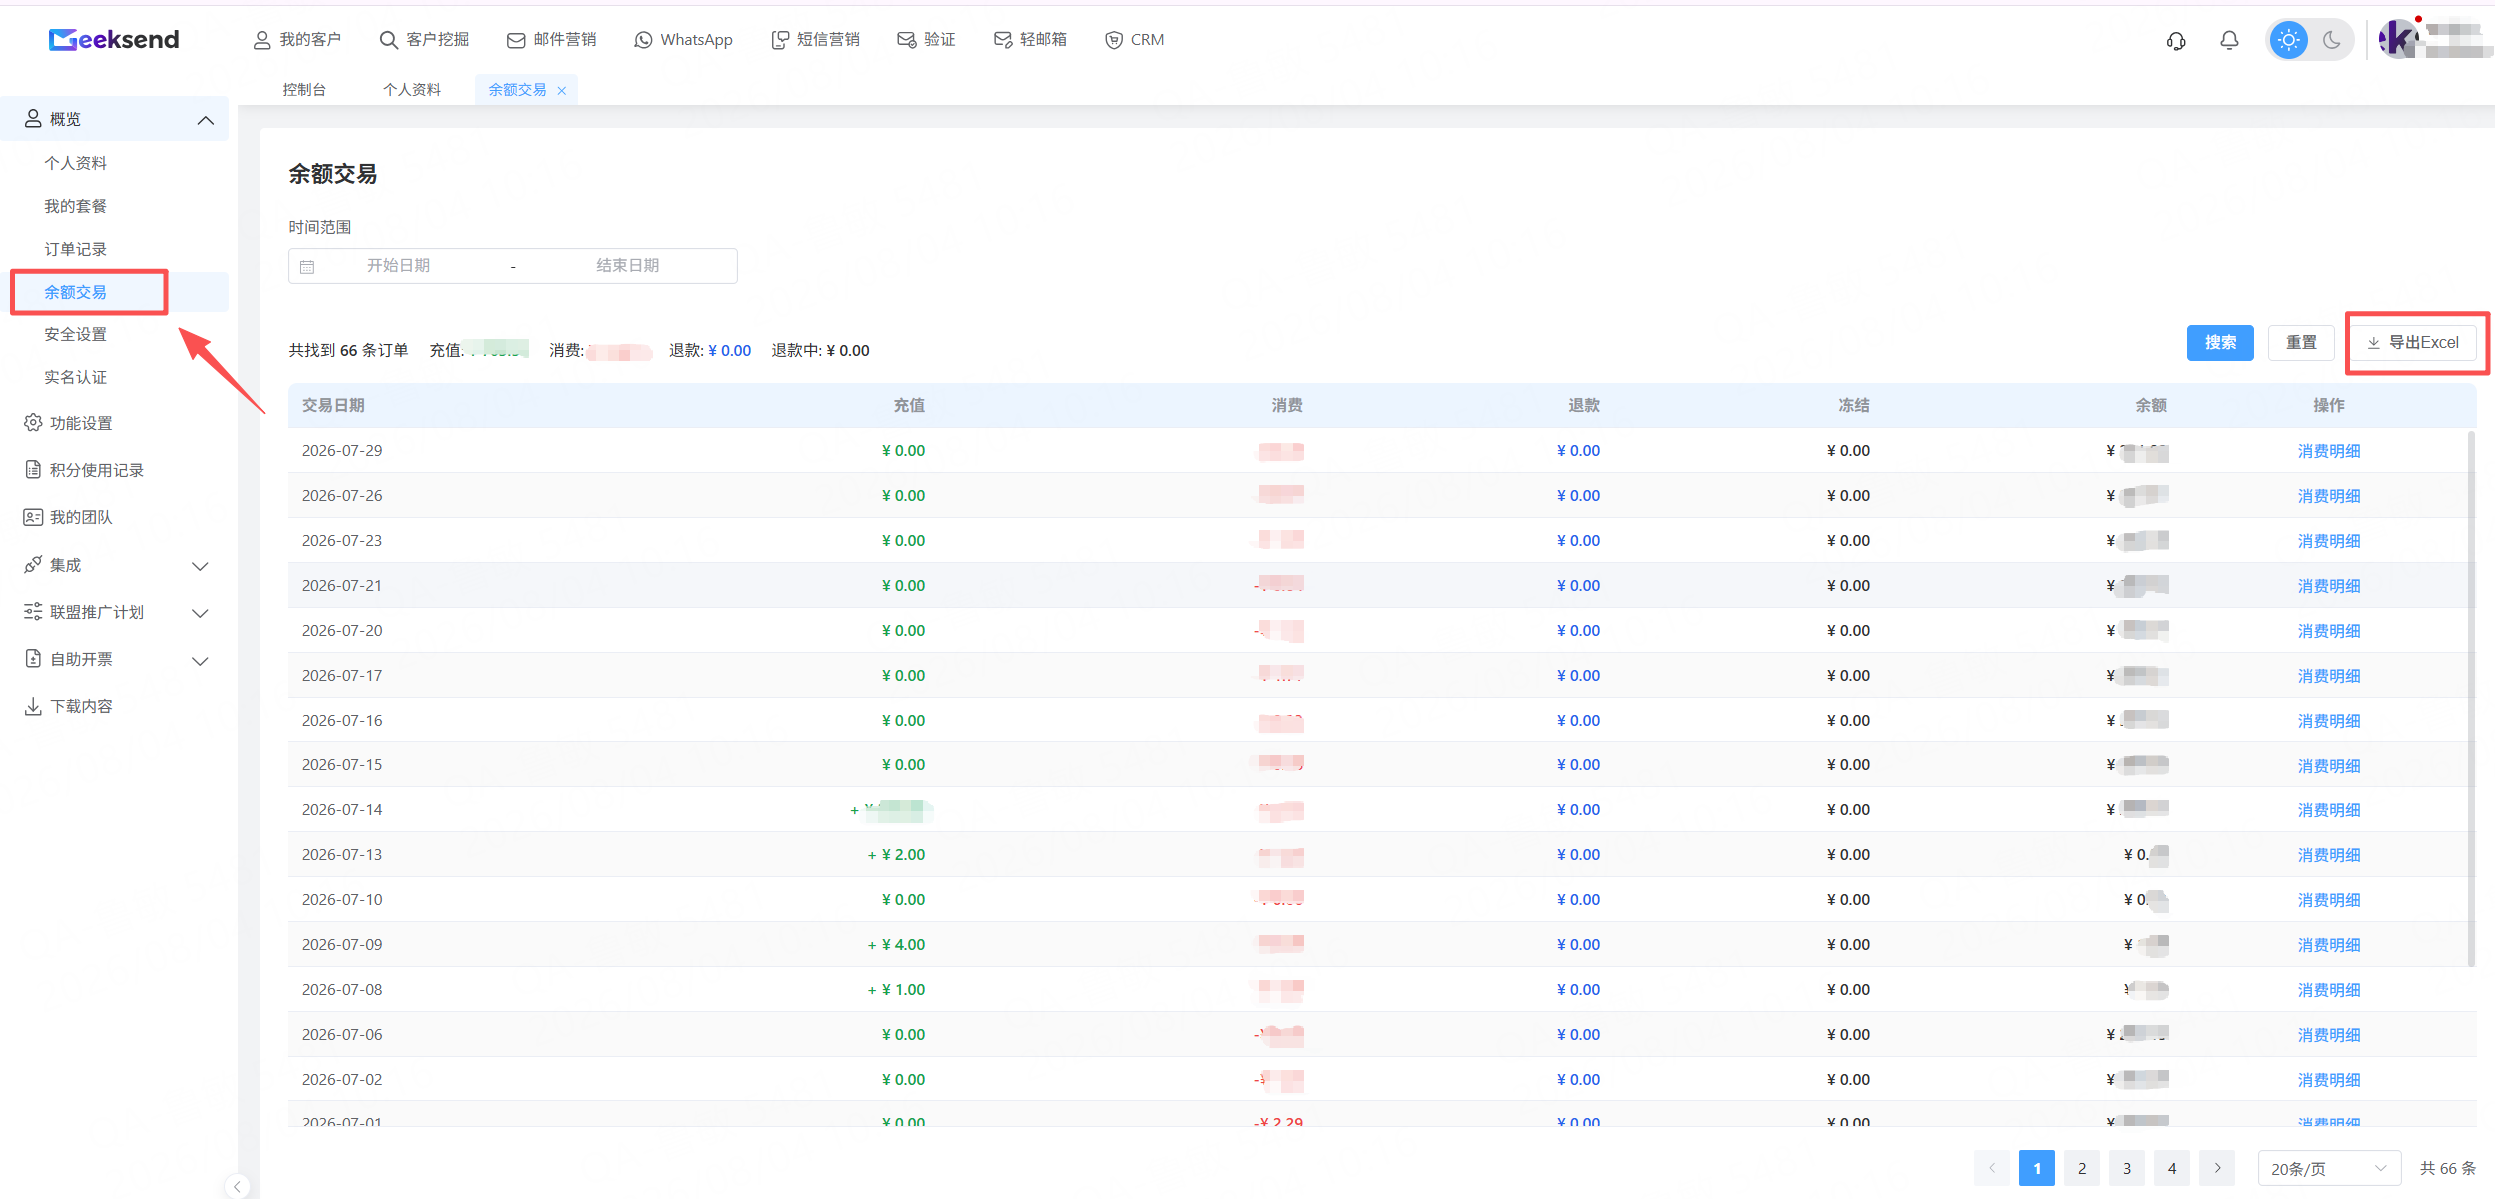Open 消费明细 for 2026-07-02

coord(2328,1080)
